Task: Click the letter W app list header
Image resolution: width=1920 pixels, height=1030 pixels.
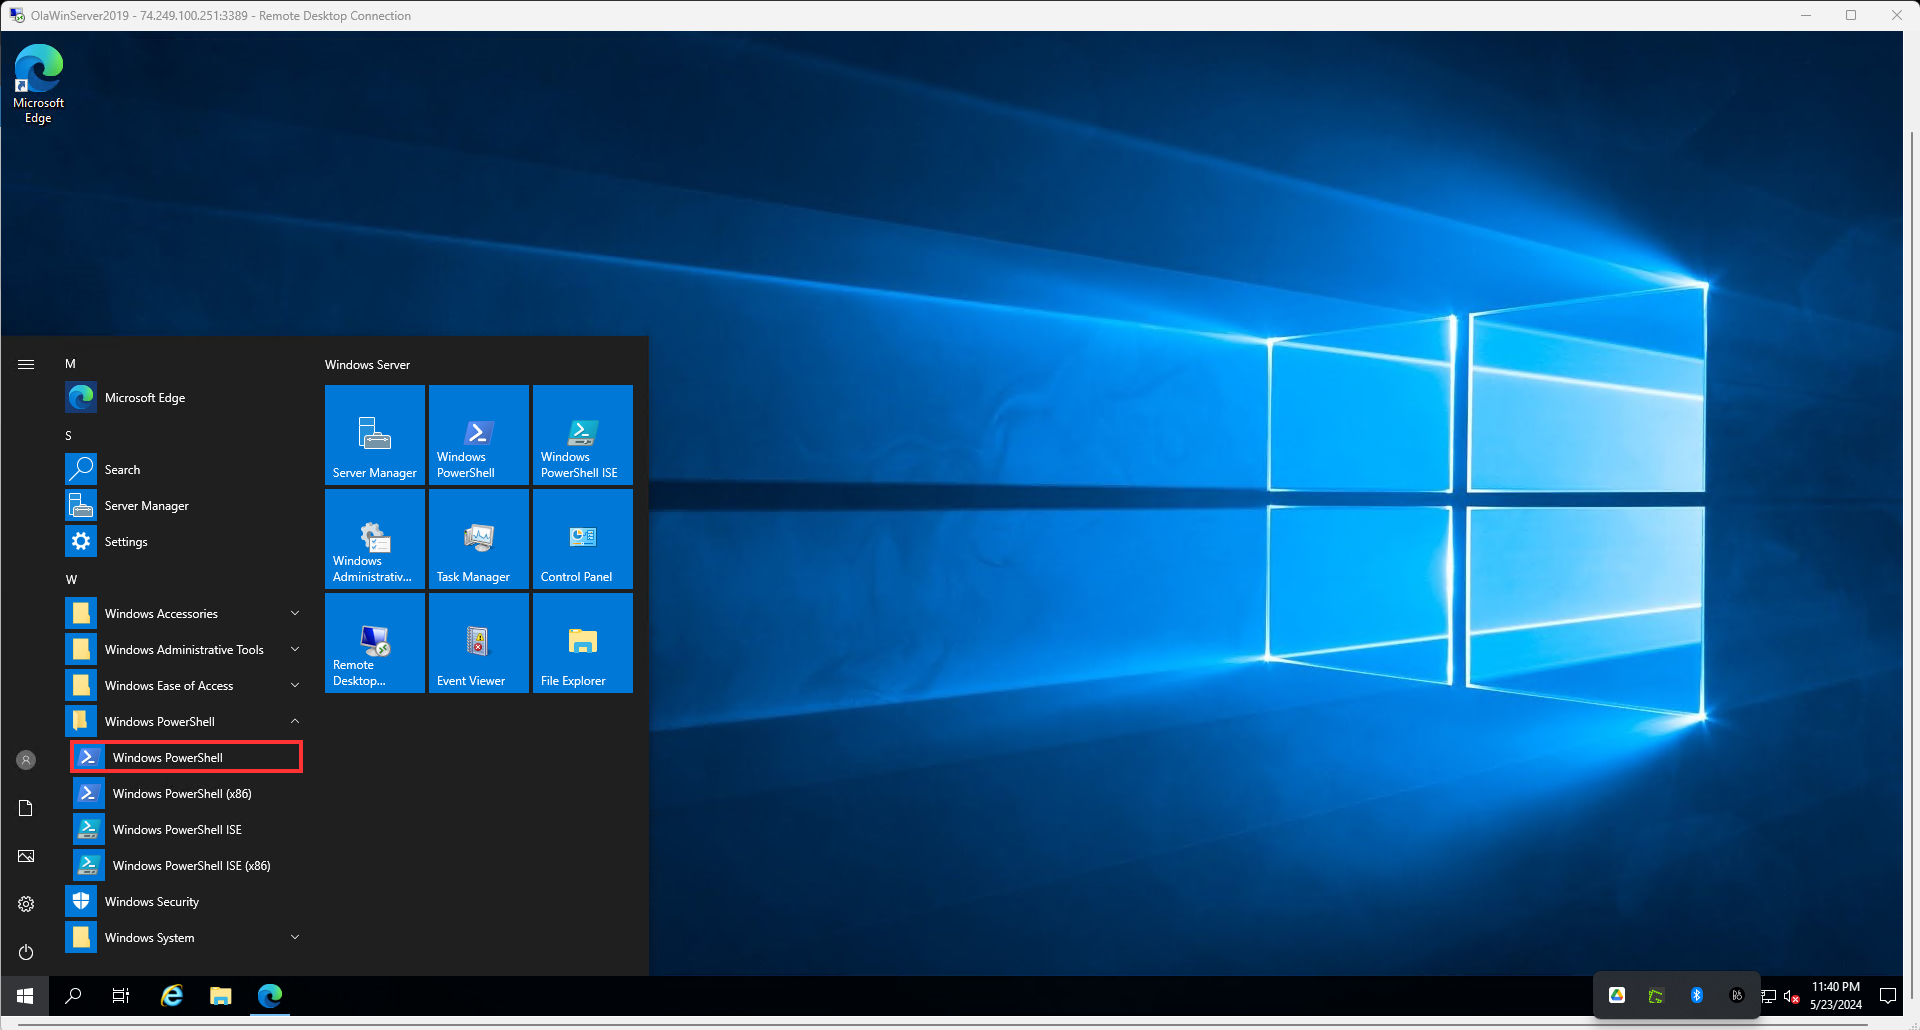Action: click(x=71, y=580)
